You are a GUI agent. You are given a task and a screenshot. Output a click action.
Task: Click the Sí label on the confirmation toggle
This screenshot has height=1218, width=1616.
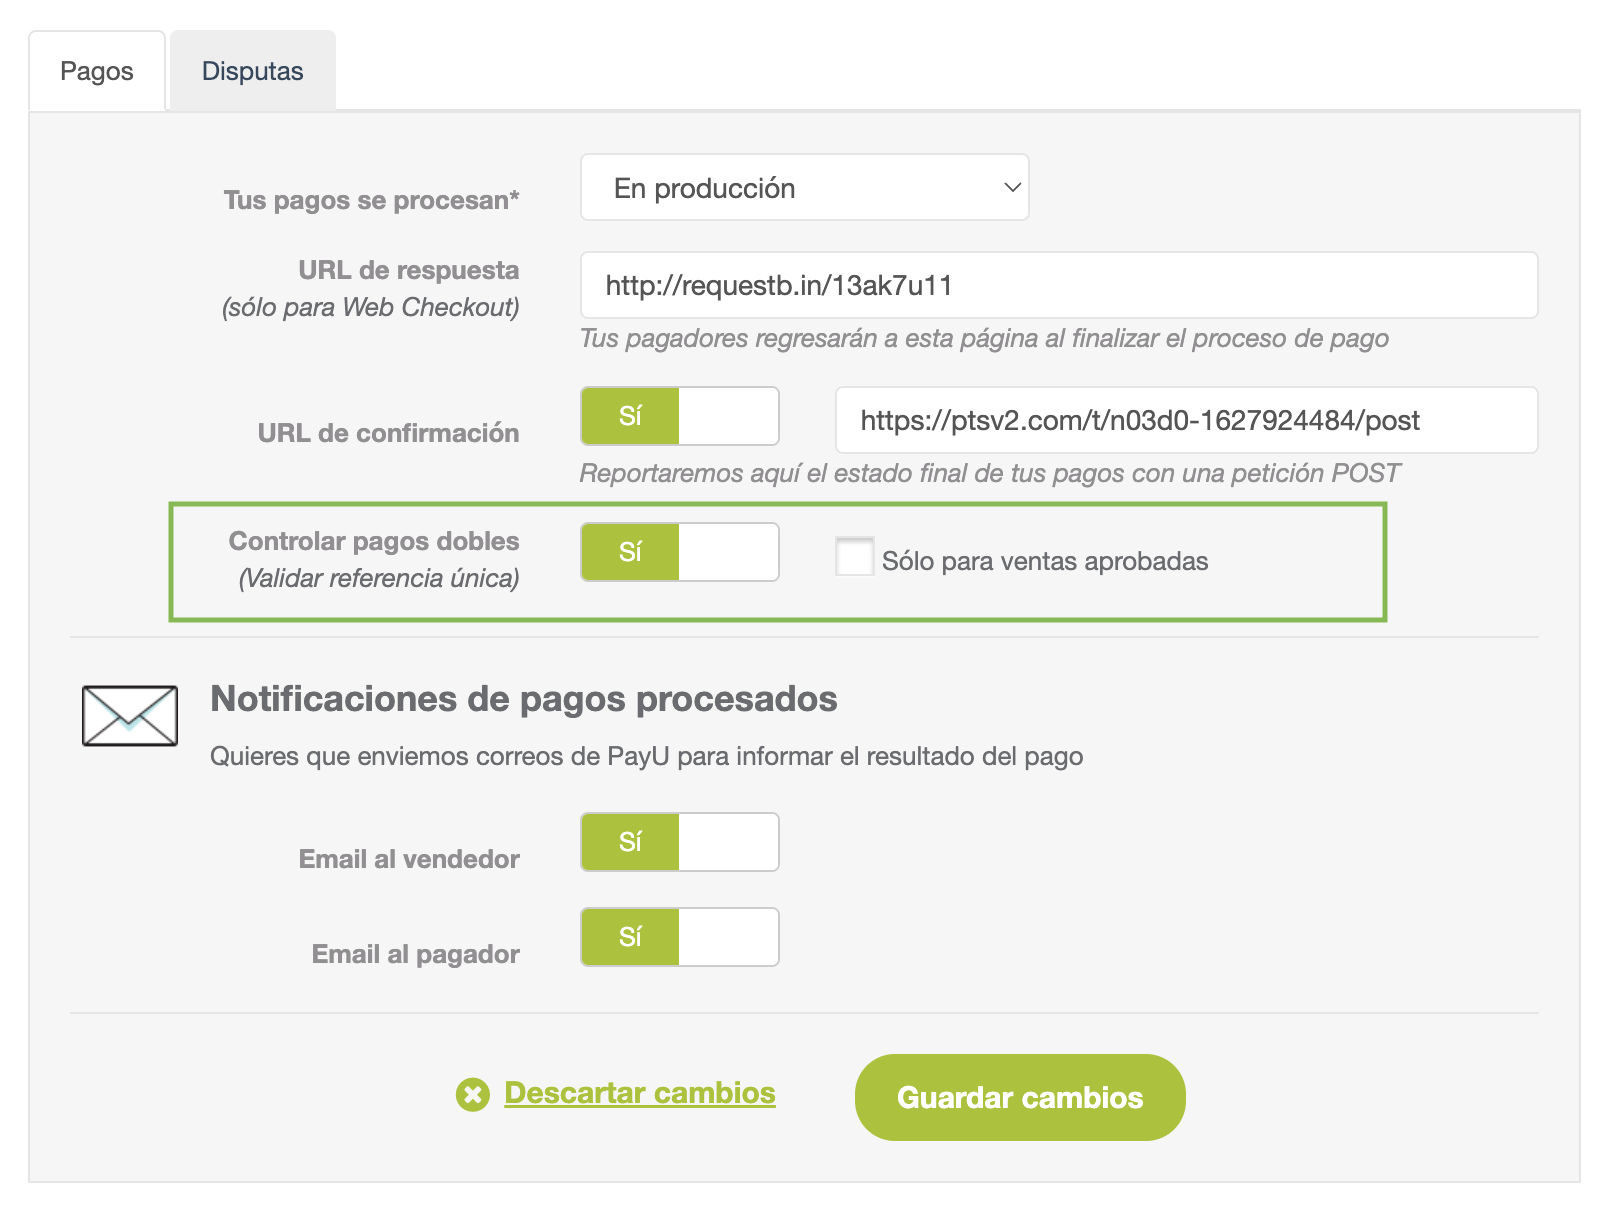631,416
